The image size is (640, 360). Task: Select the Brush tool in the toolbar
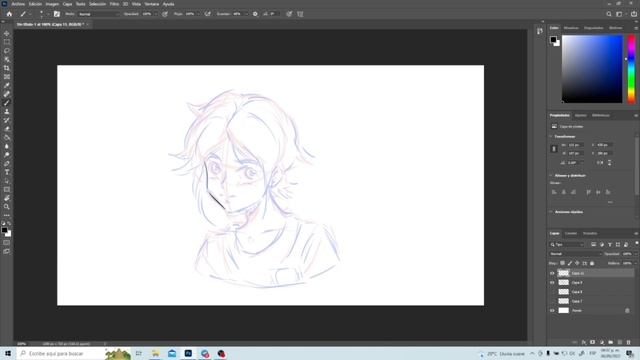point(7,103)
